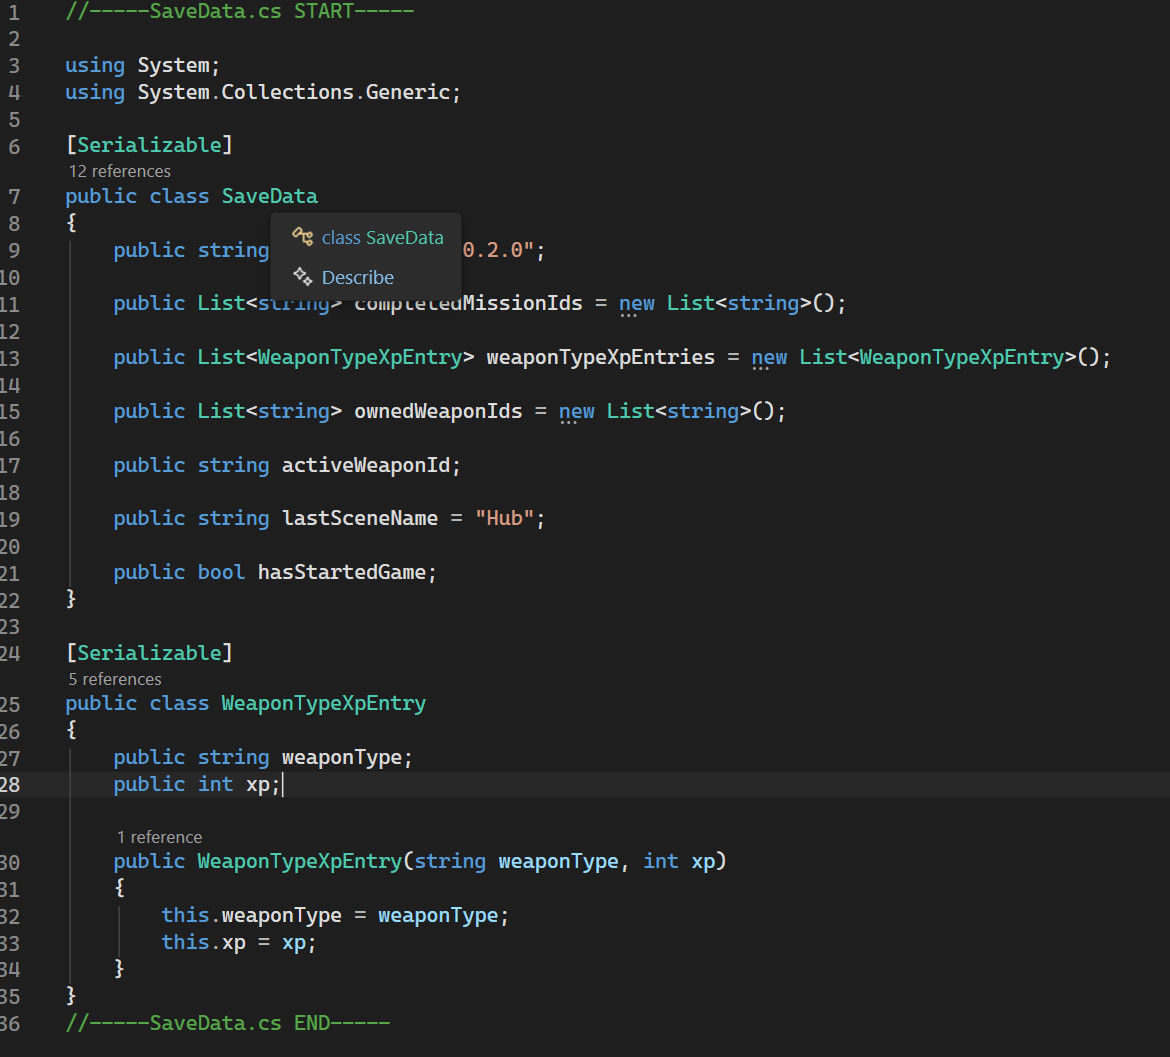Click the 'new' keyword on line 11

pos(636,304)
